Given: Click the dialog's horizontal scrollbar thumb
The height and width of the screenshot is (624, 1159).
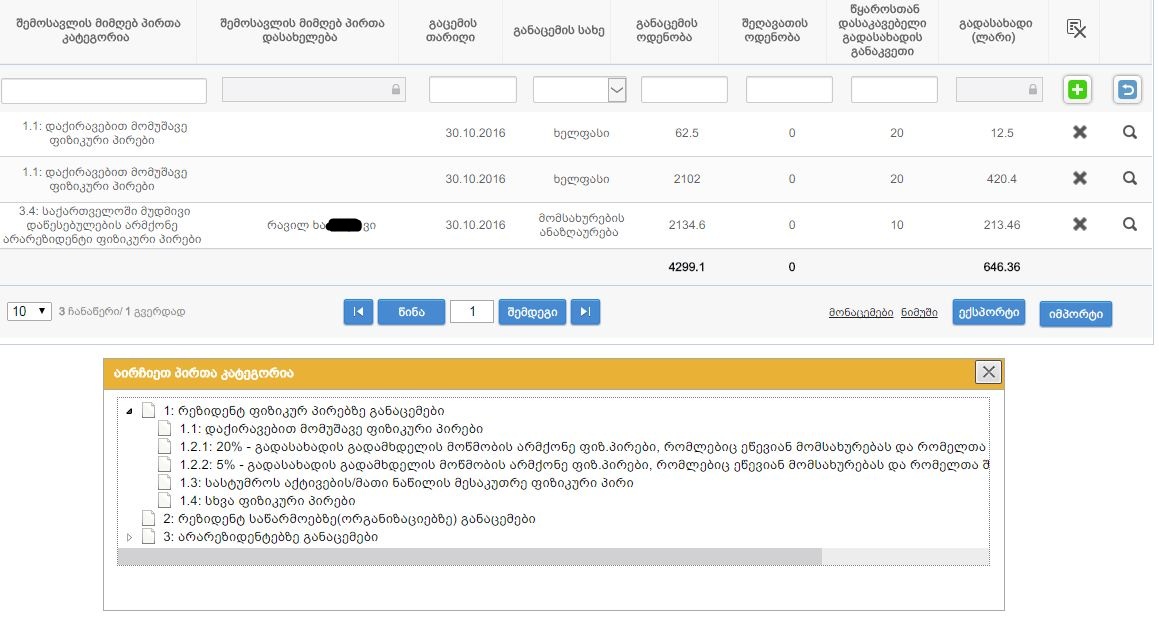Looking at the screenshot, I should (469, 557).
